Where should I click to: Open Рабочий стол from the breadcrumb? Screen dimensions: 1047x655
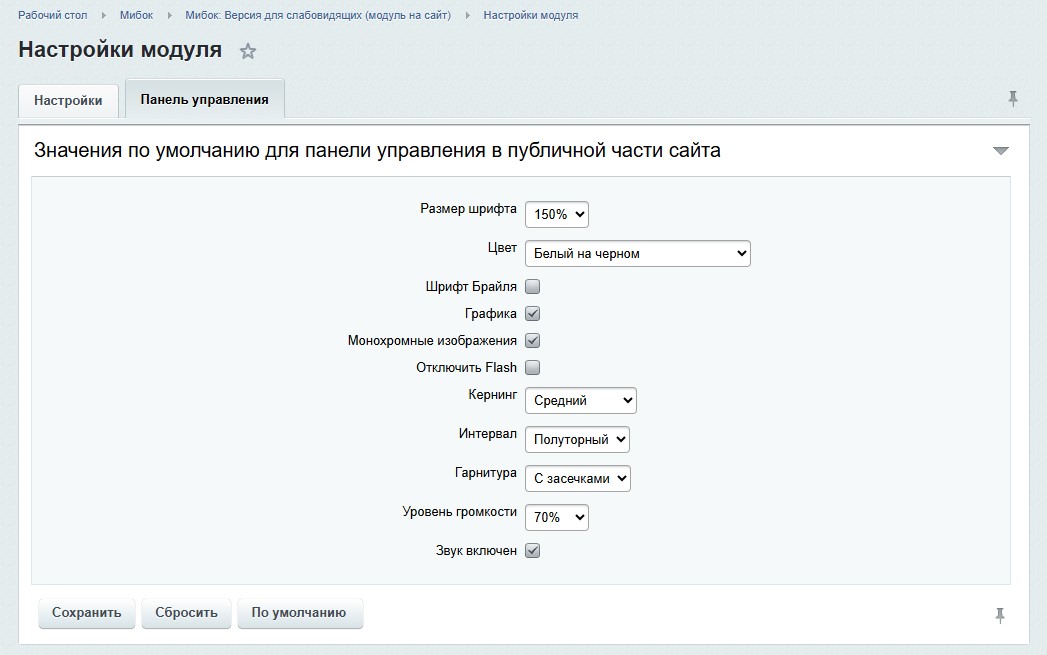click(51, 15)
